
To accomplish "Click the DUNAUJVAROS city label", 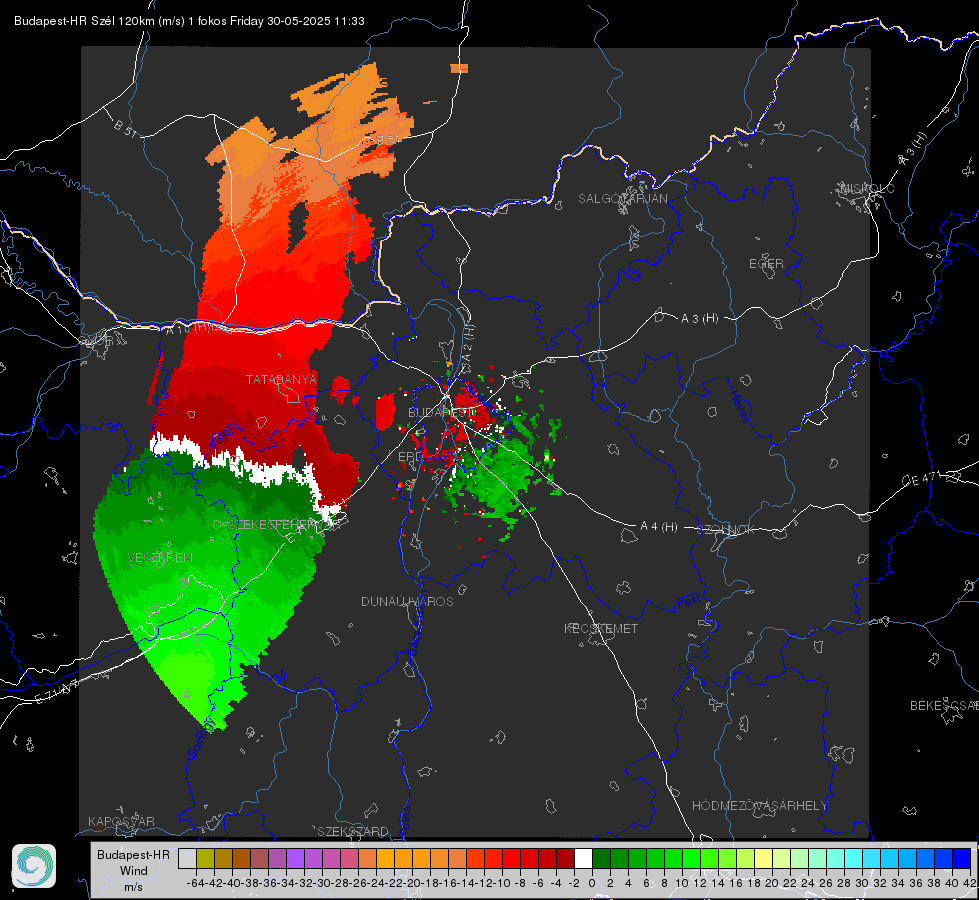I will click(407, 601).
